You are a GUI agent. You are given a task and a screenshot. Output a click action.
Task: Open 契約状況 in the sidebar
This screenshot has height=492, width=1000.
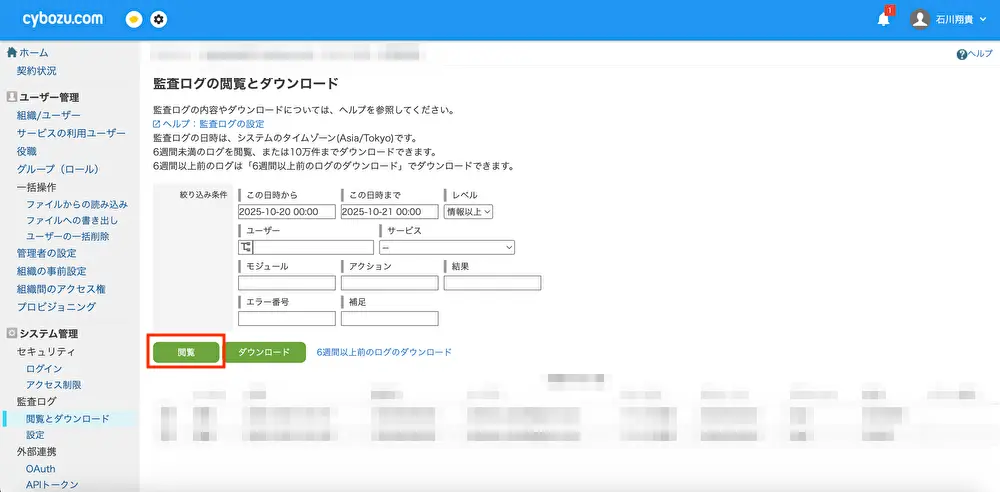point(36,71)
